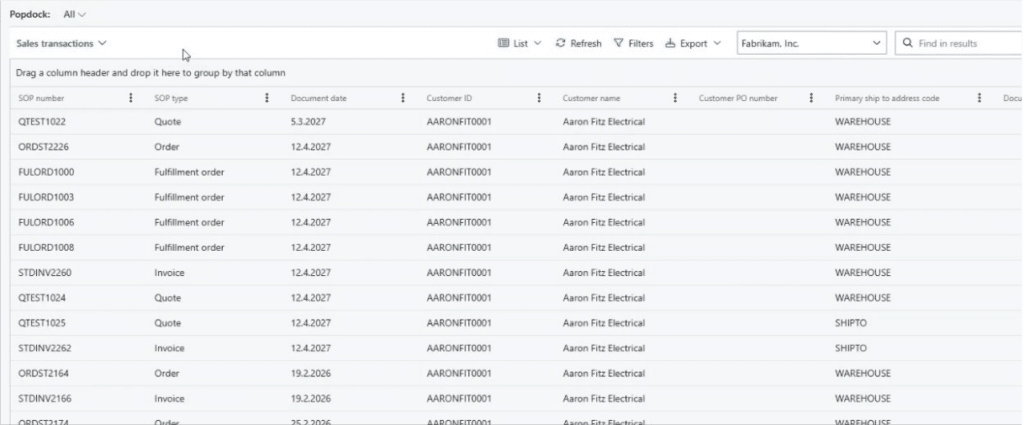
Task: Open the Customer ID column options menu
Action: tap(539, 98)
